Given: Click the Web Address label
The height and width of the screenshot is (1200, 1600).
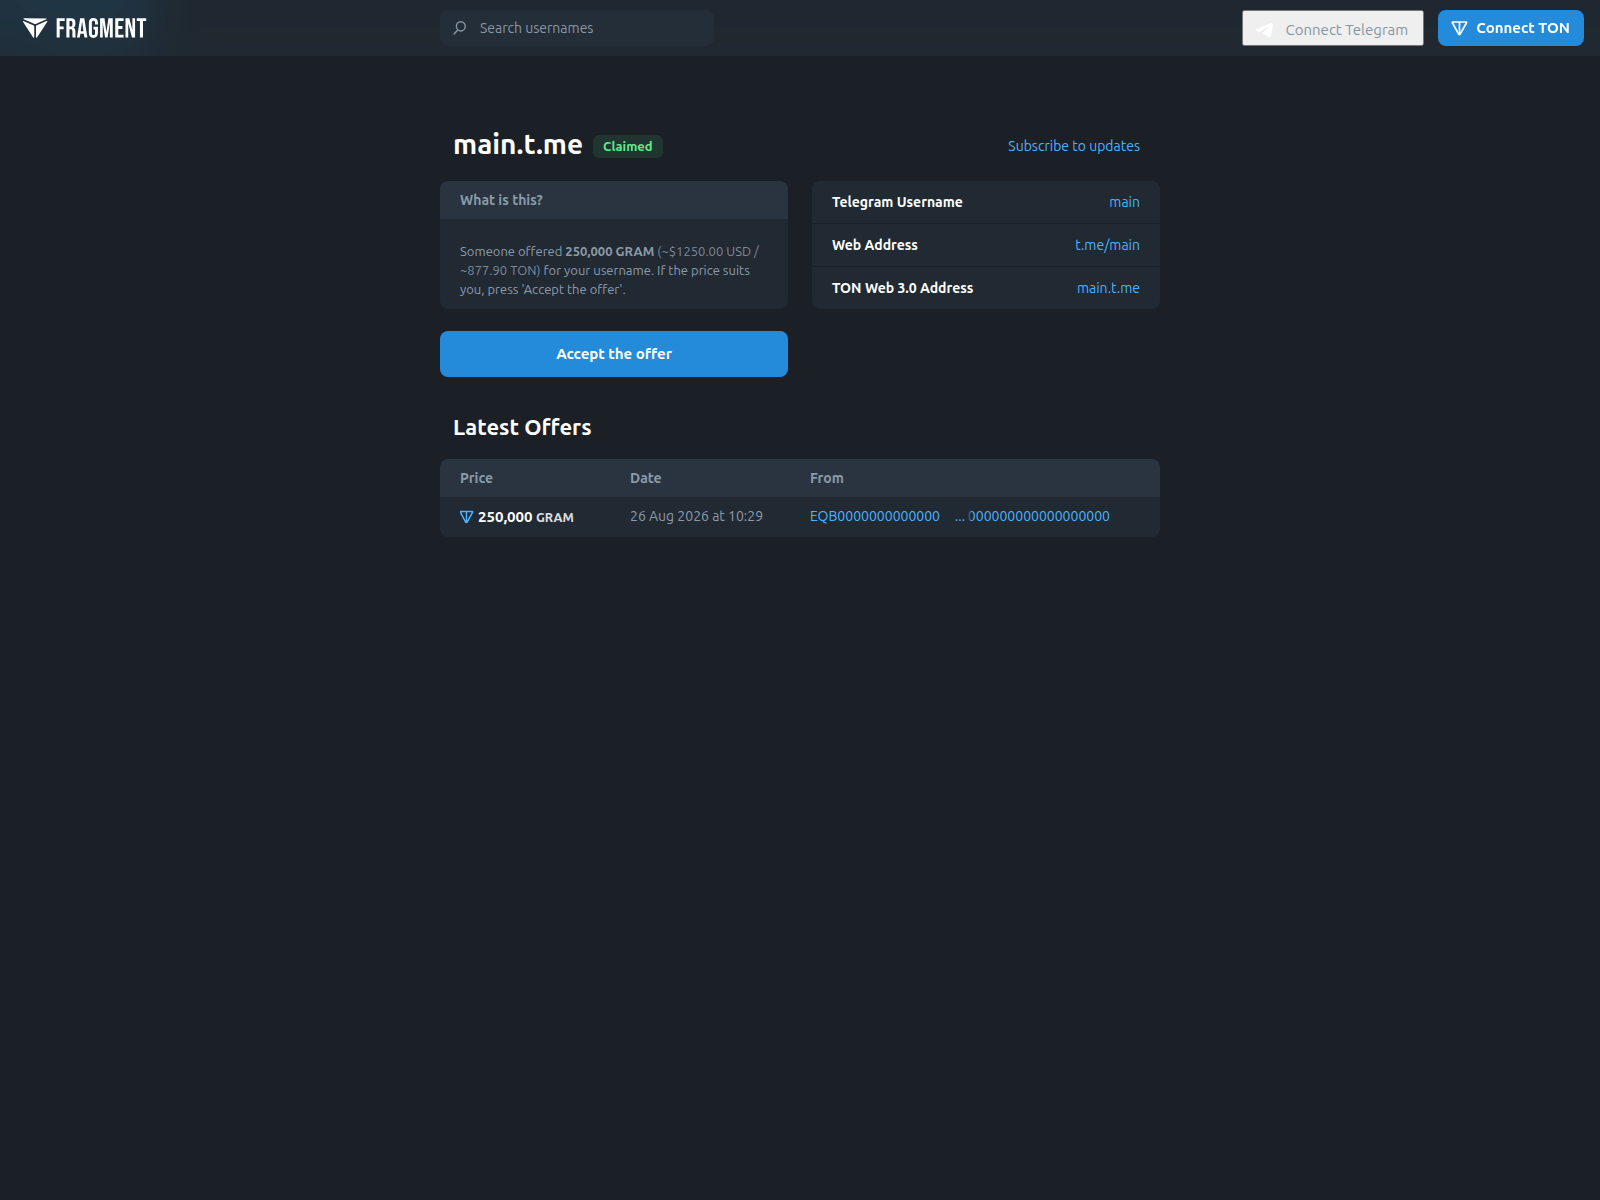Looking at the screenshot, I should (875, 245).
